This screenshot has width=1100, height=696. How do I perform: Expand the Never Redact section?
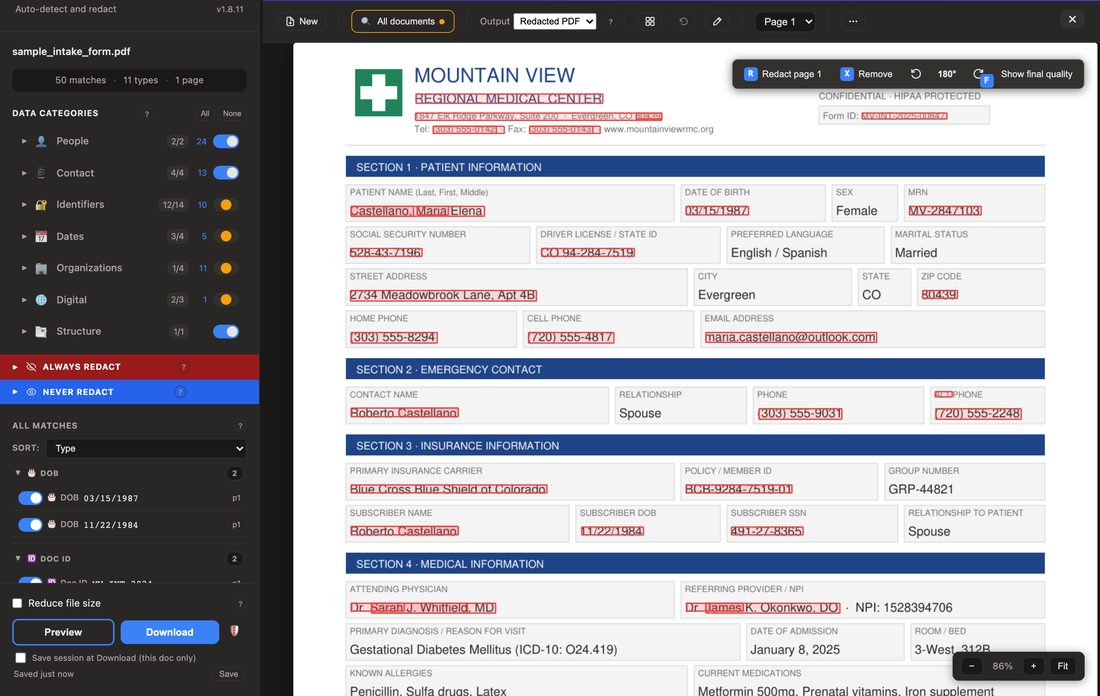[x=15, y=392]
